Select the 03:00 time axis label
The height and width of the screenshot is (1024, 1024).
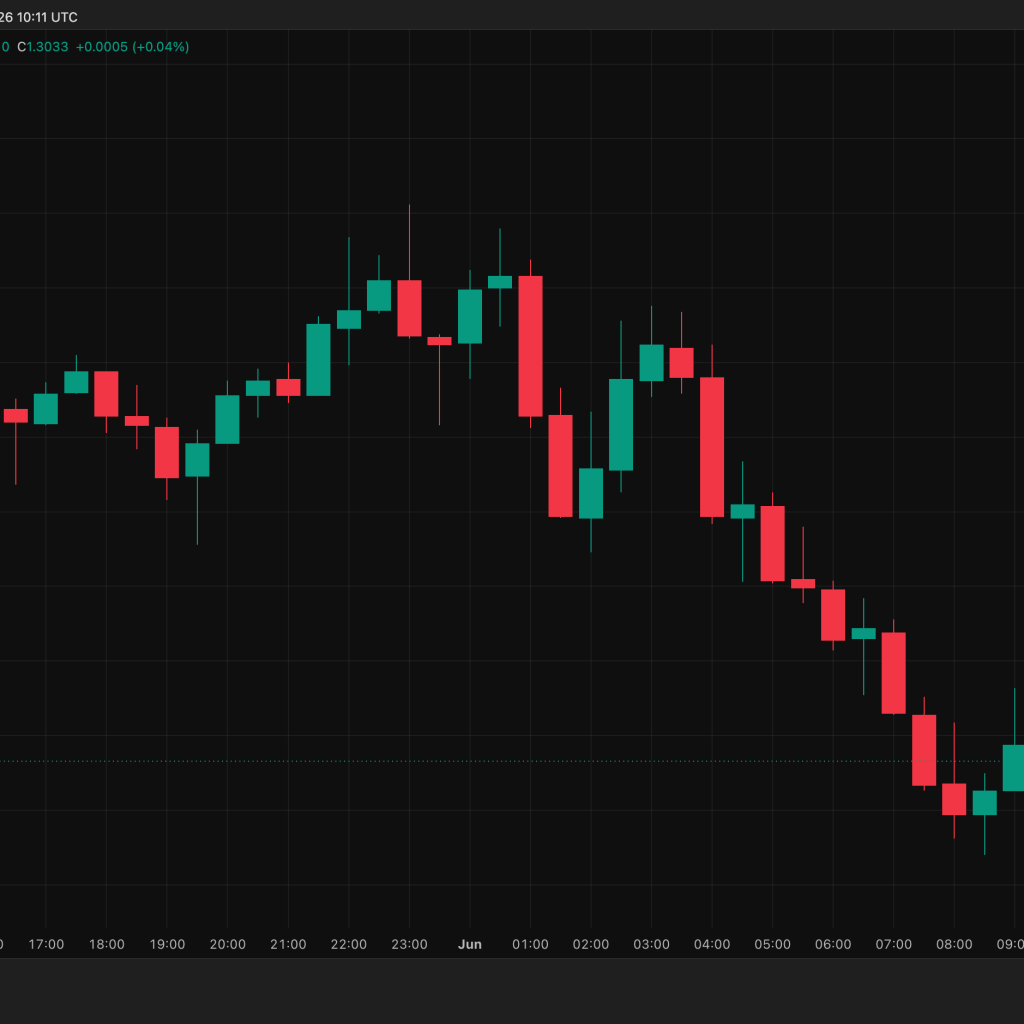652,944
